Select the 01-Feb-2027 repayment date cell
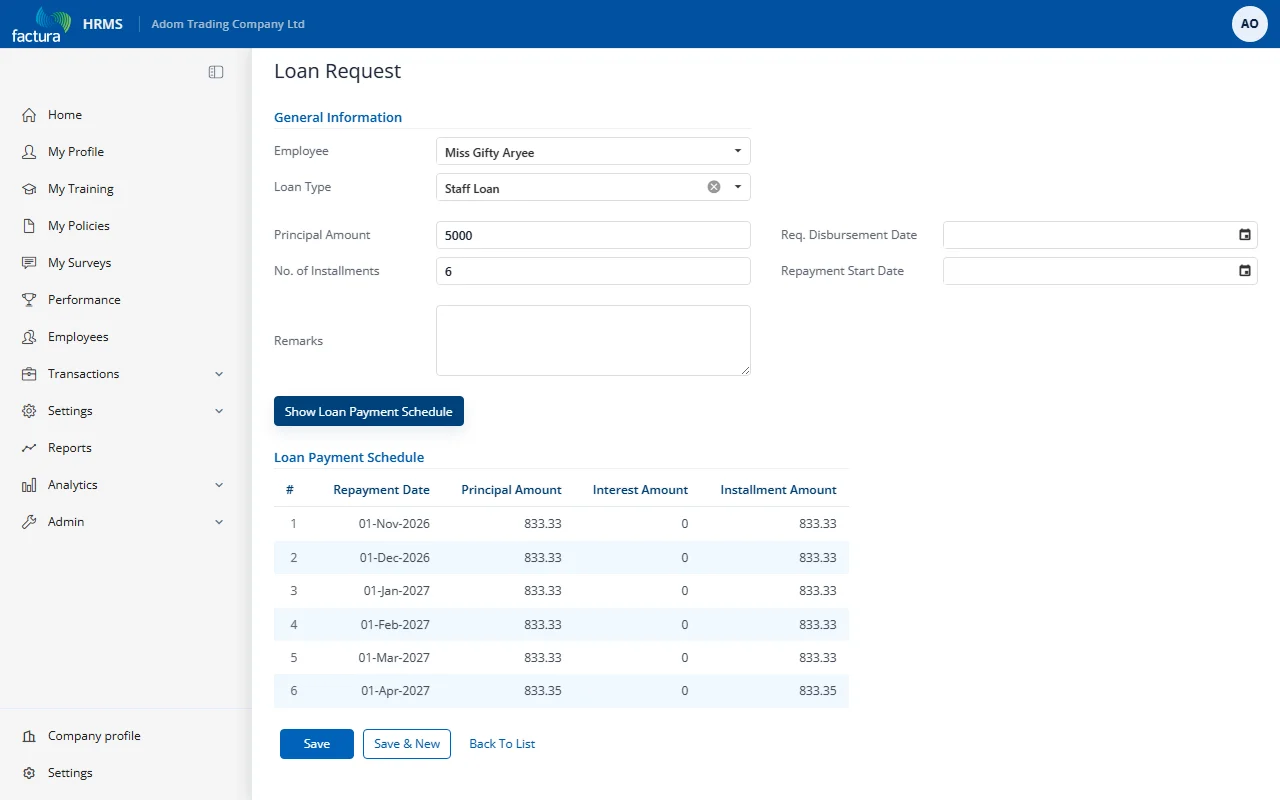 coord(395,625)
